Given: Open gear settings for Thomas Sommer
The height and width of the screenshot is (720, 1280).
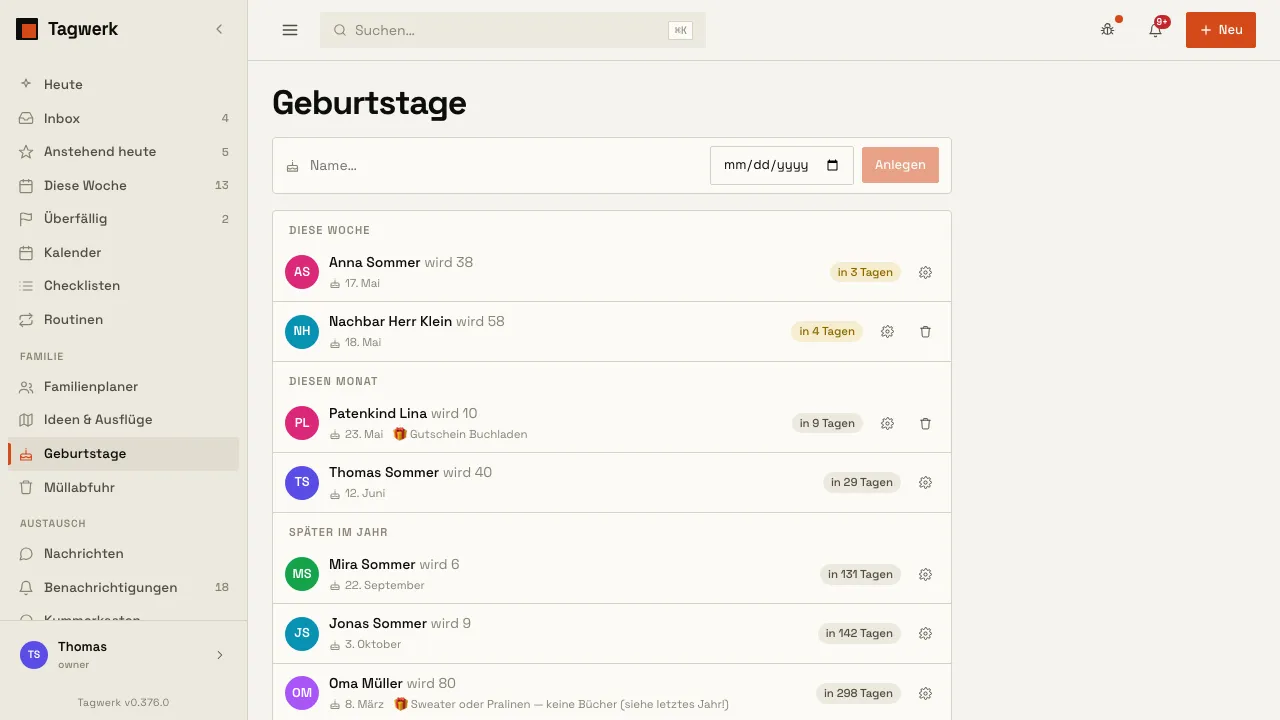Looking at the screenshot, I should click(925, 482).
